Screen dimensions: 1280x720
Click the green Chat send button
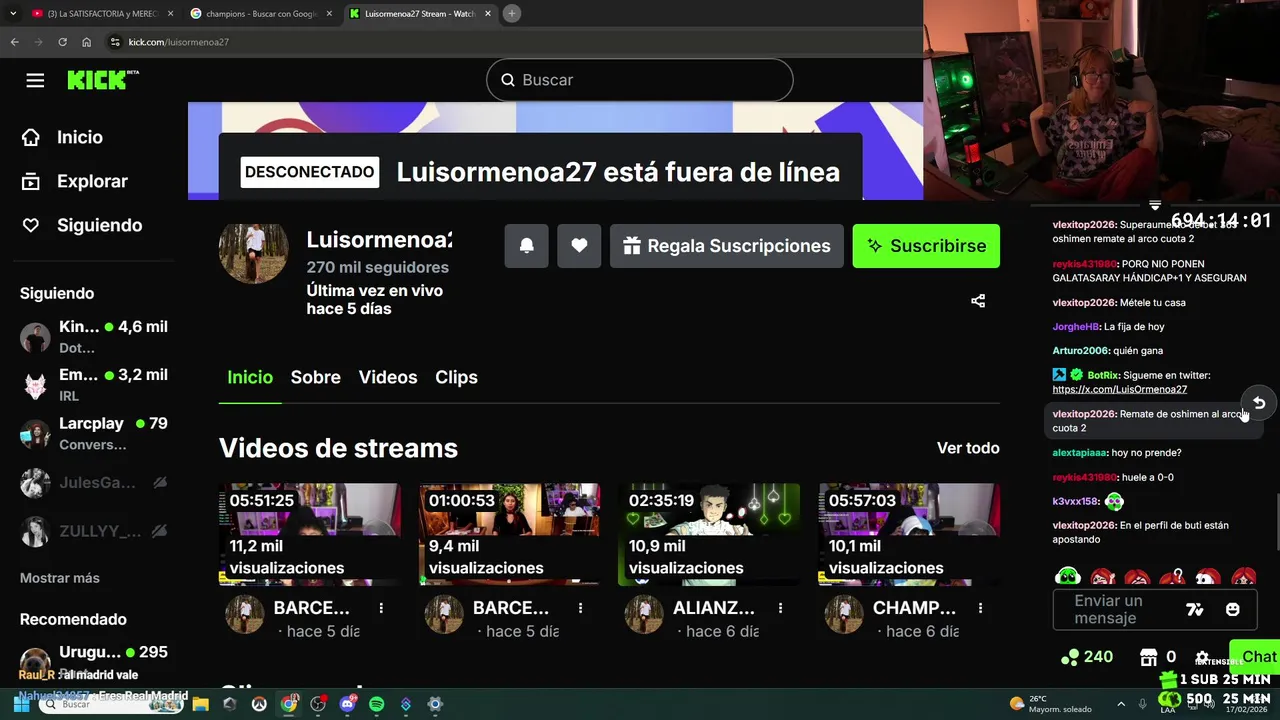1256,656
